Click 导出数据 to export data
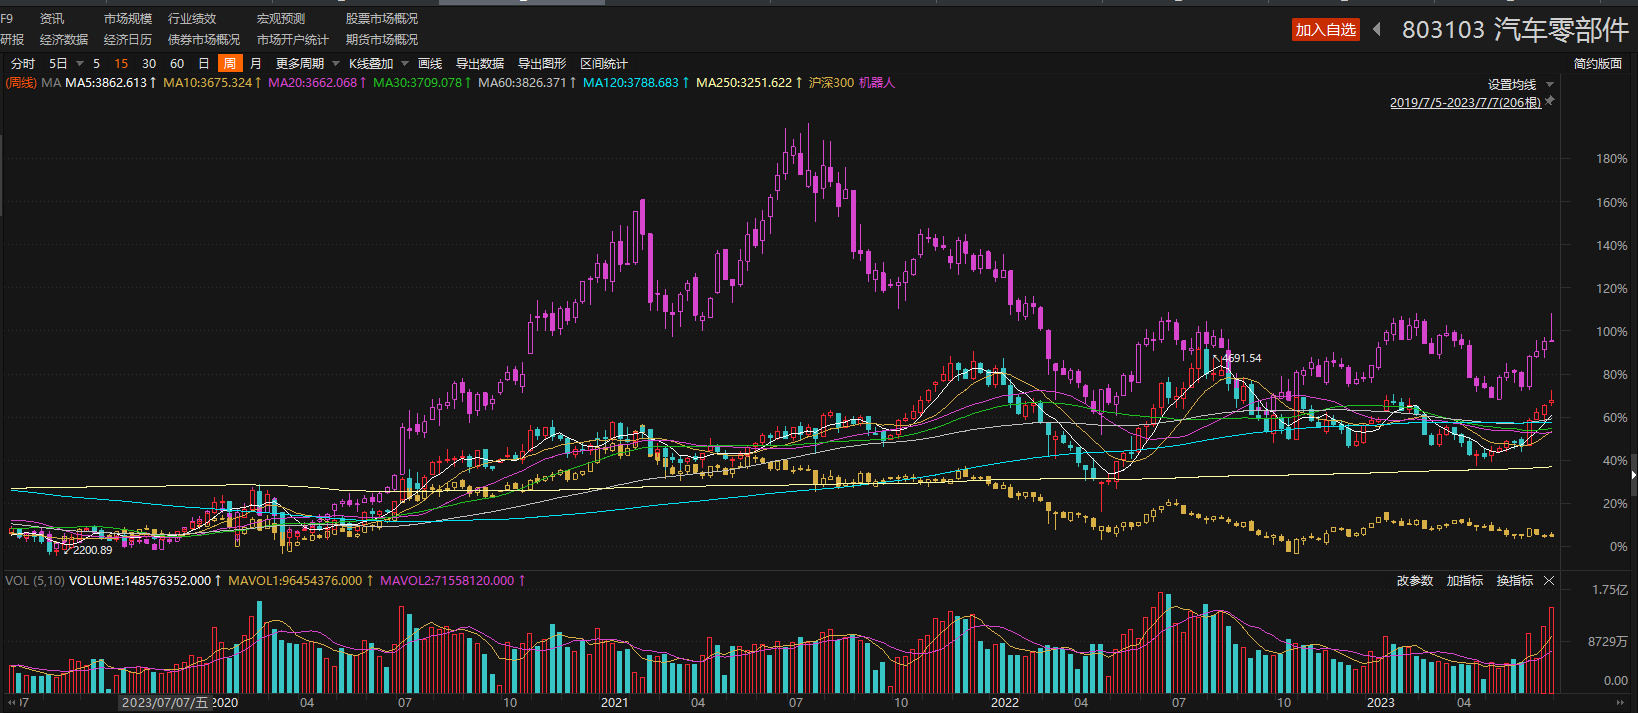This screenshot has width=1638, height=713. click(480, 64)
